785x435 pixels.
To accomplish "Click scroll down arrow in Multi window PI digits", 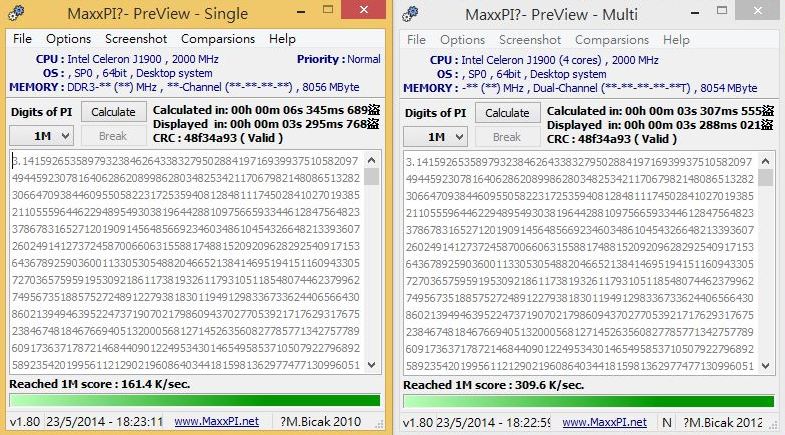I will (x=765, y=366).
